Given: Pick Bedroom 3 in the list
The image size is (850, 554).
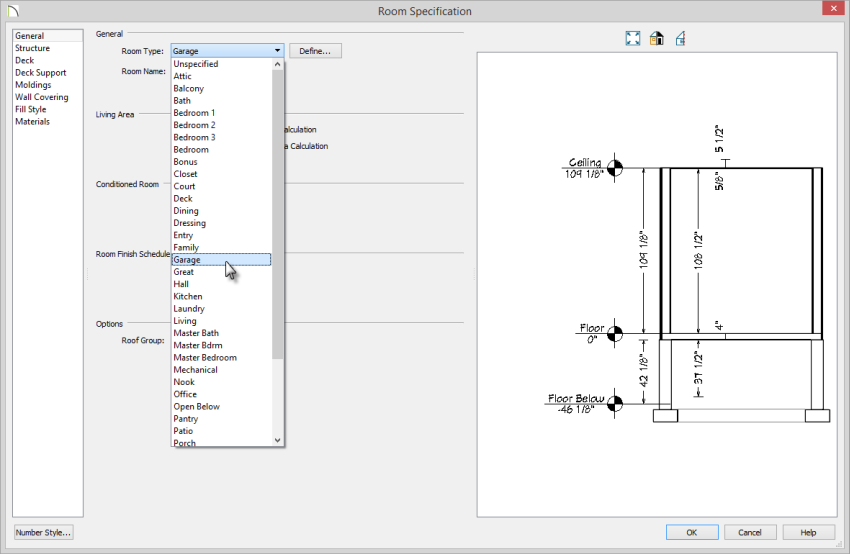Looking at the screenshot, I should tap(221, 137).
